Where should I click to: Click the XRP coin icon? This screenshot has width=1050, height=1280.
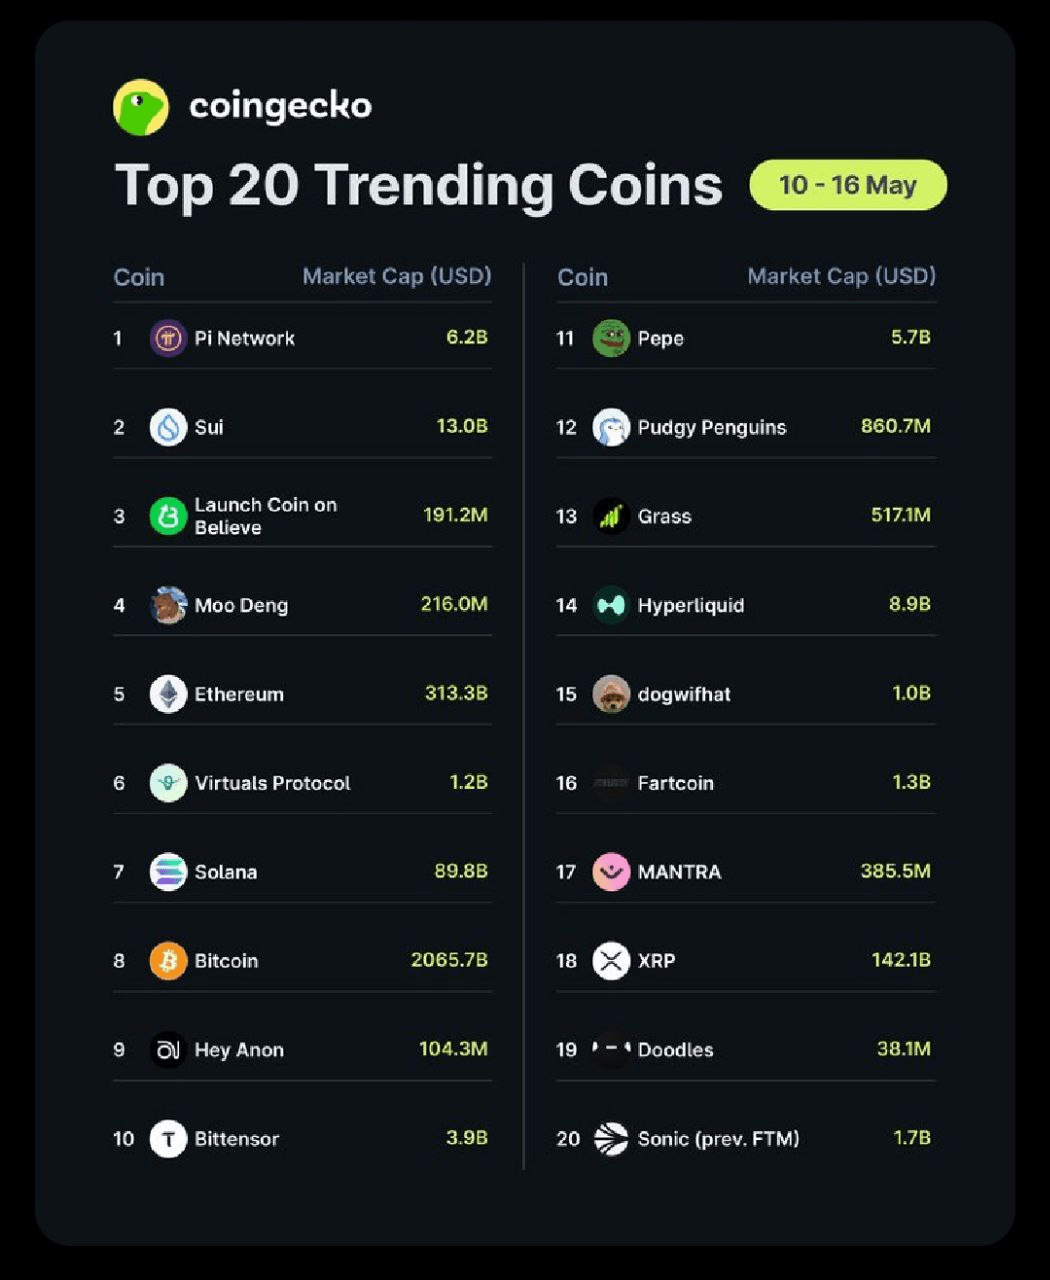(611, 961)
